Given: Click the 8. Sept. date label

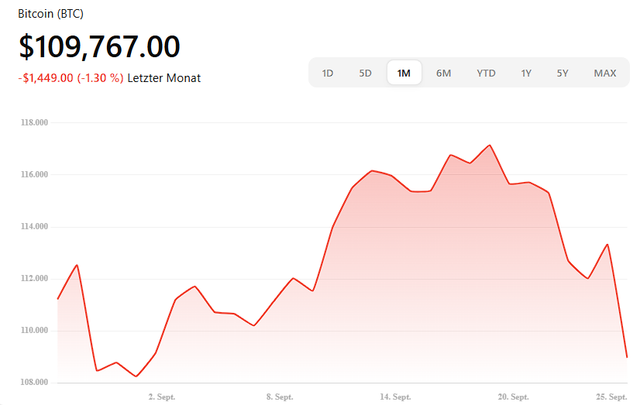Looking at the screenshot, I should pos(279,397).
